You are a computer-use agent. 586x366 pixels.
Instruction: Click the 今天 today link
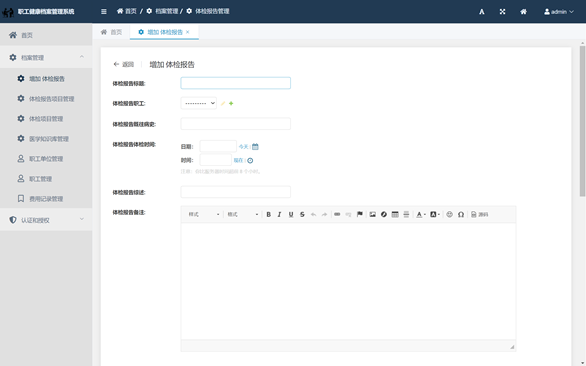(x=244, y=147)
